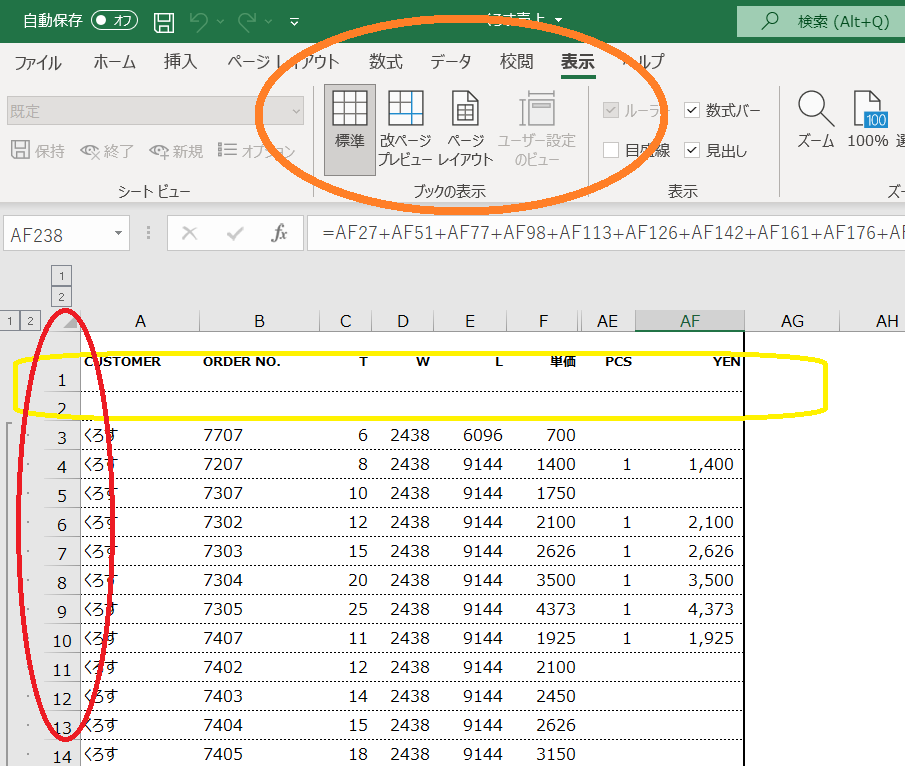The height and width of the screenshot is (766, 905).
Task: Toggle the 目盛線 checkbox
Action: [611, 151]
